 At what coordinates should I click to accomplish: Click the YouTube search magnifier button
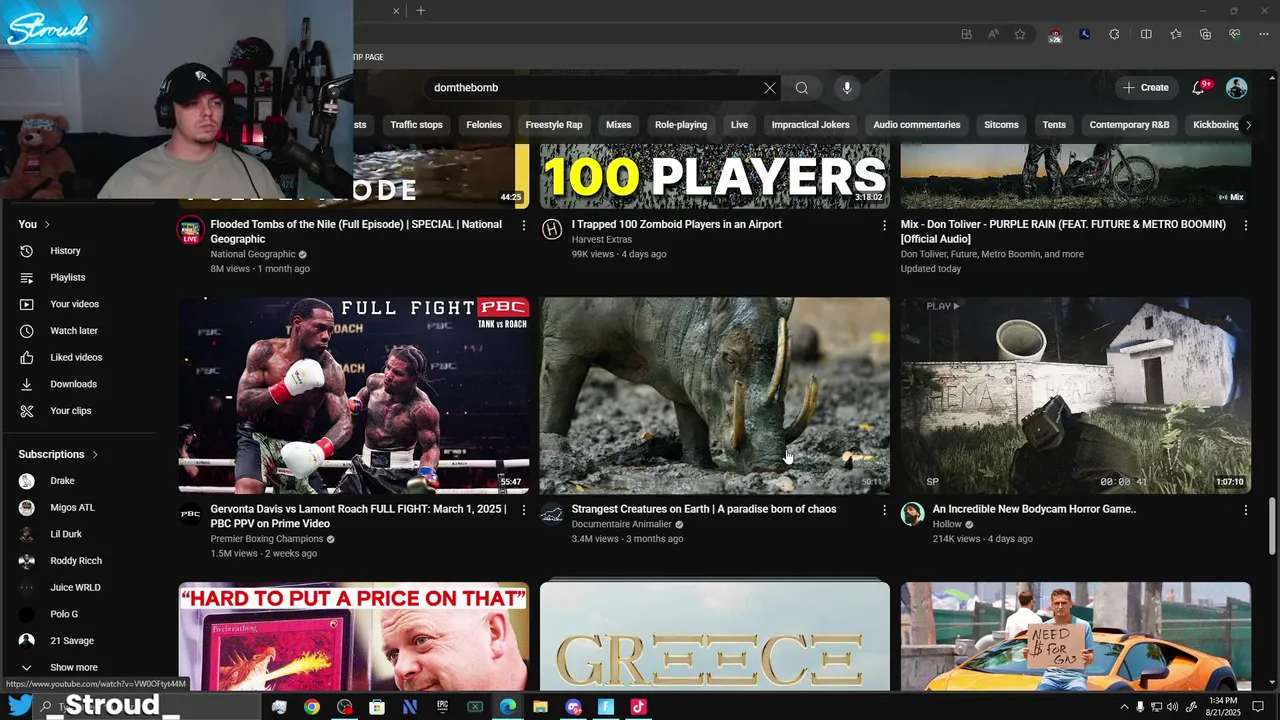[x=802, y=88]
